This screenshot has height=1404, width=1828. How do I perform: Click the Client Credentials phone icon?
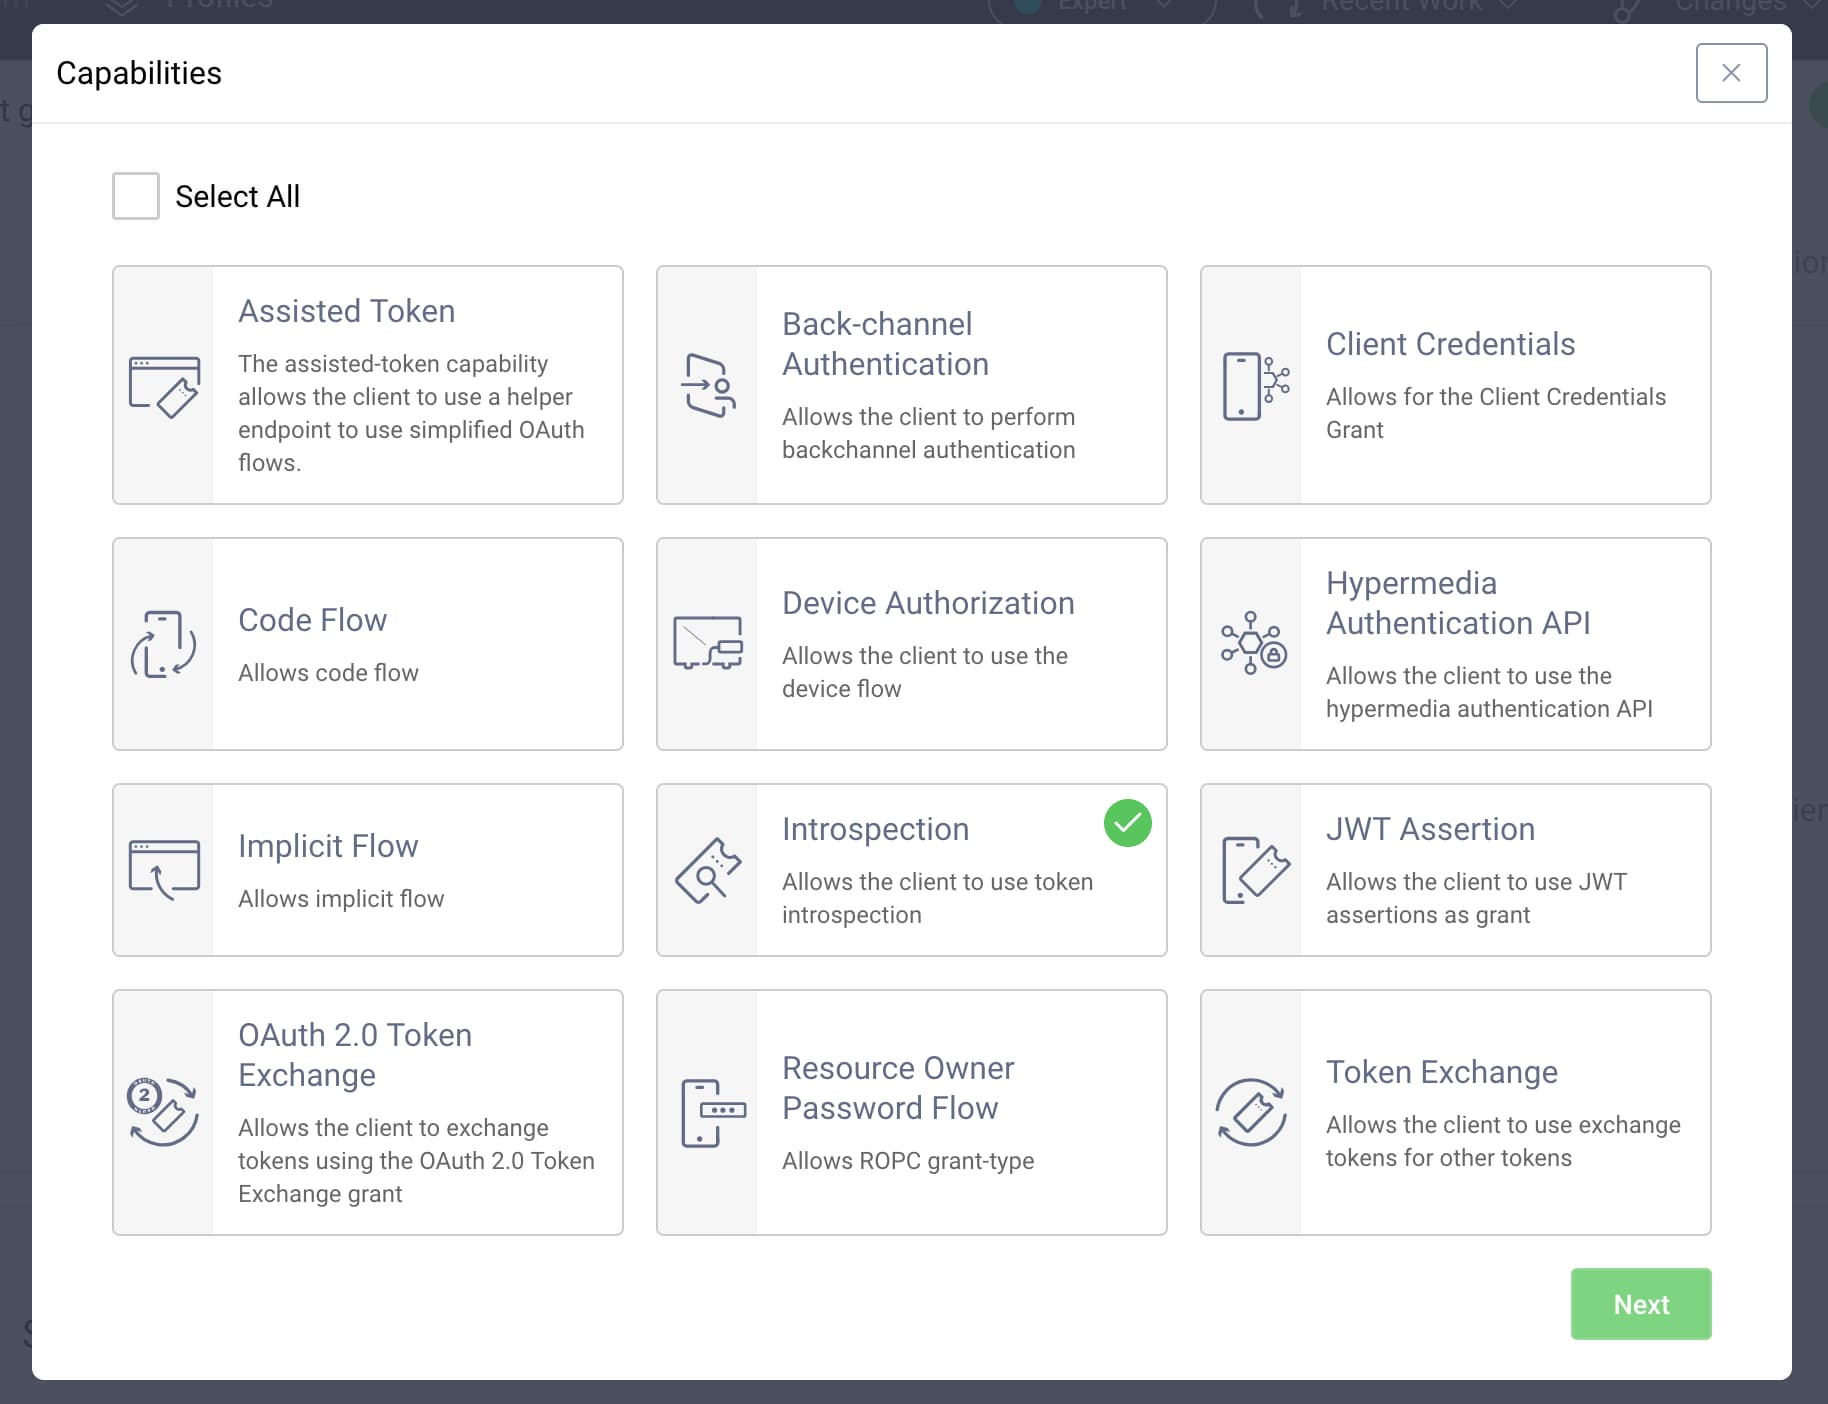pos(1253,386)
